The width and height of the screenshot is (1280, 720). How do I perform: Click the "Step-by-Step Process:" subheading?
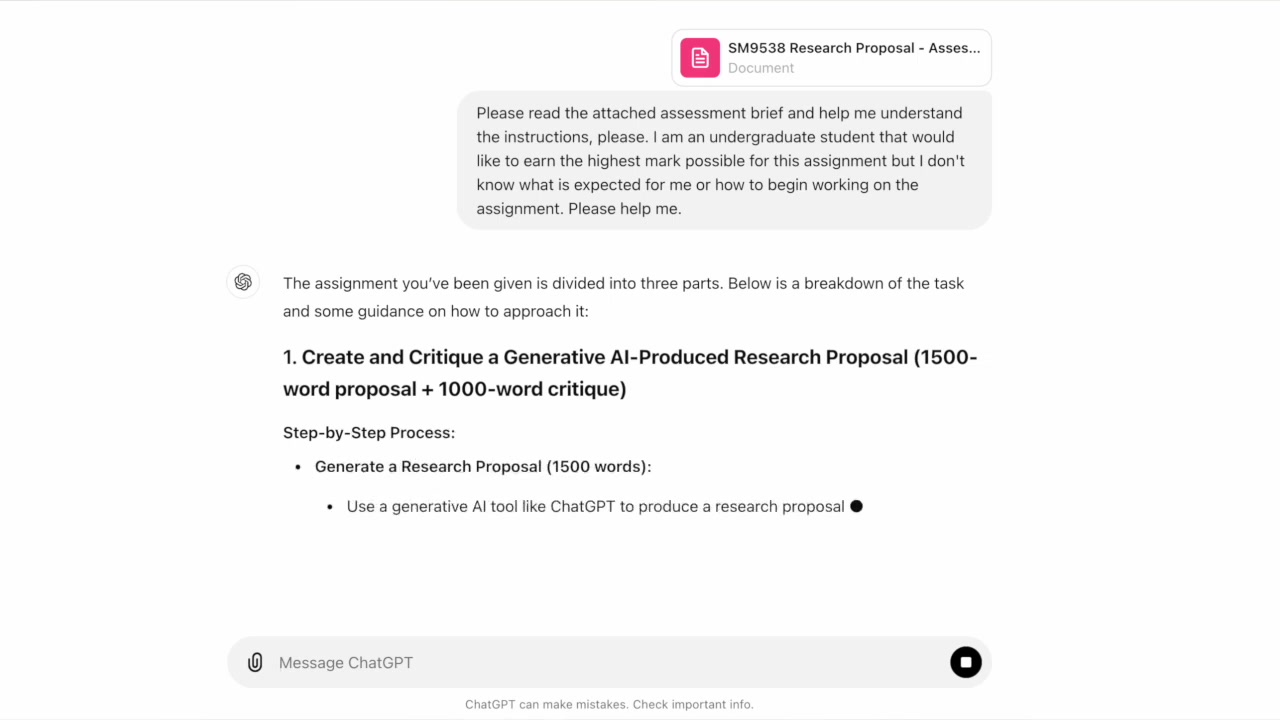click(369, 433)
